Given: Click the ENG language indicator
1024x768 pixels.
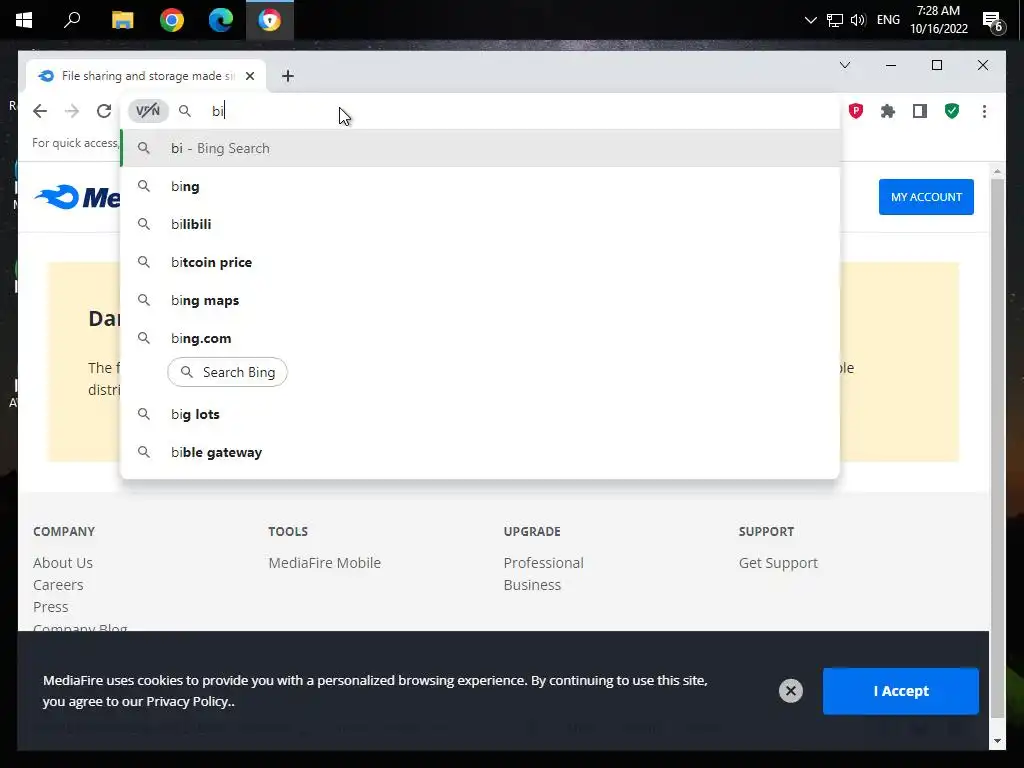Looking at the screenshot, I should coord(888,20).
